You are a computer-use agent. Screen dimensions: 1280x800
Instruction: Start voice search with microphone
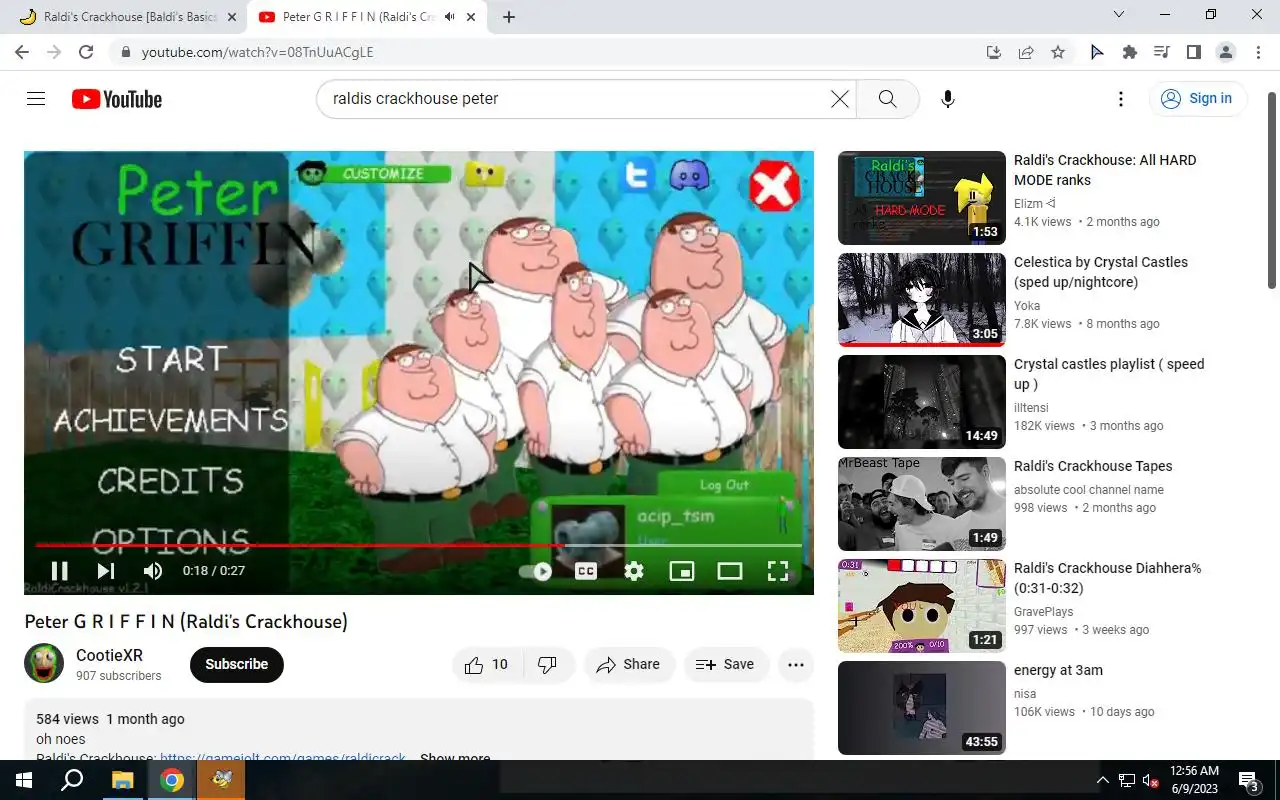948,99
